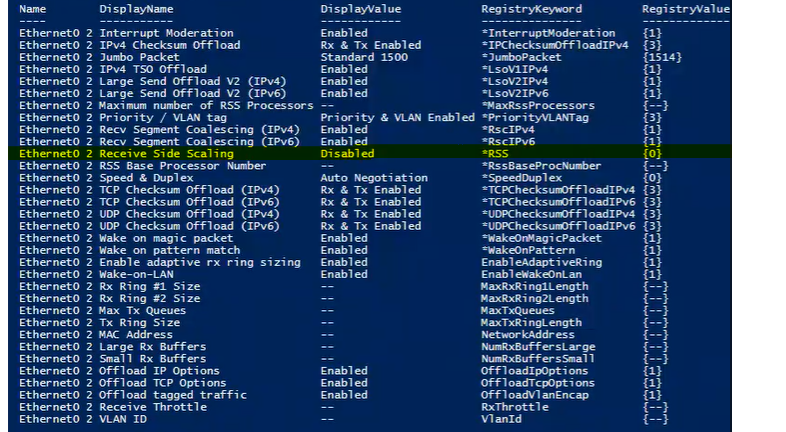Click the *JumboPacket registry keyword
The width and height of the screenshot is (786, 432).
coord(521,57)
